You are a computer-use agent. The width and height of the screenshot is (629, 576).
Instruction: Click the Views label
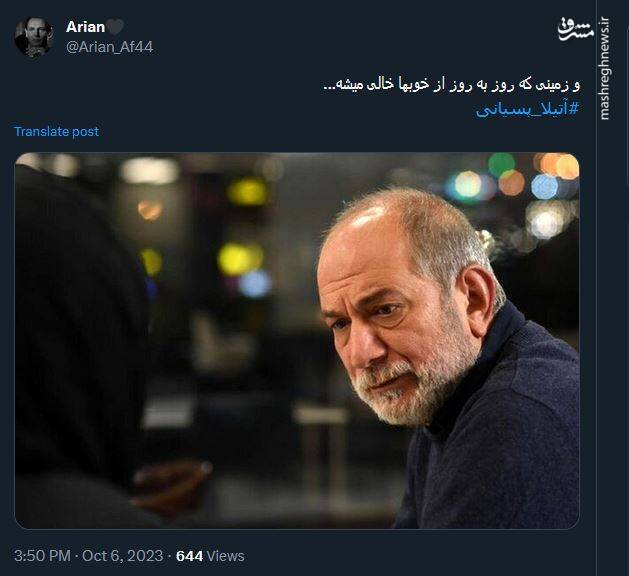click(x=226, y=556)
